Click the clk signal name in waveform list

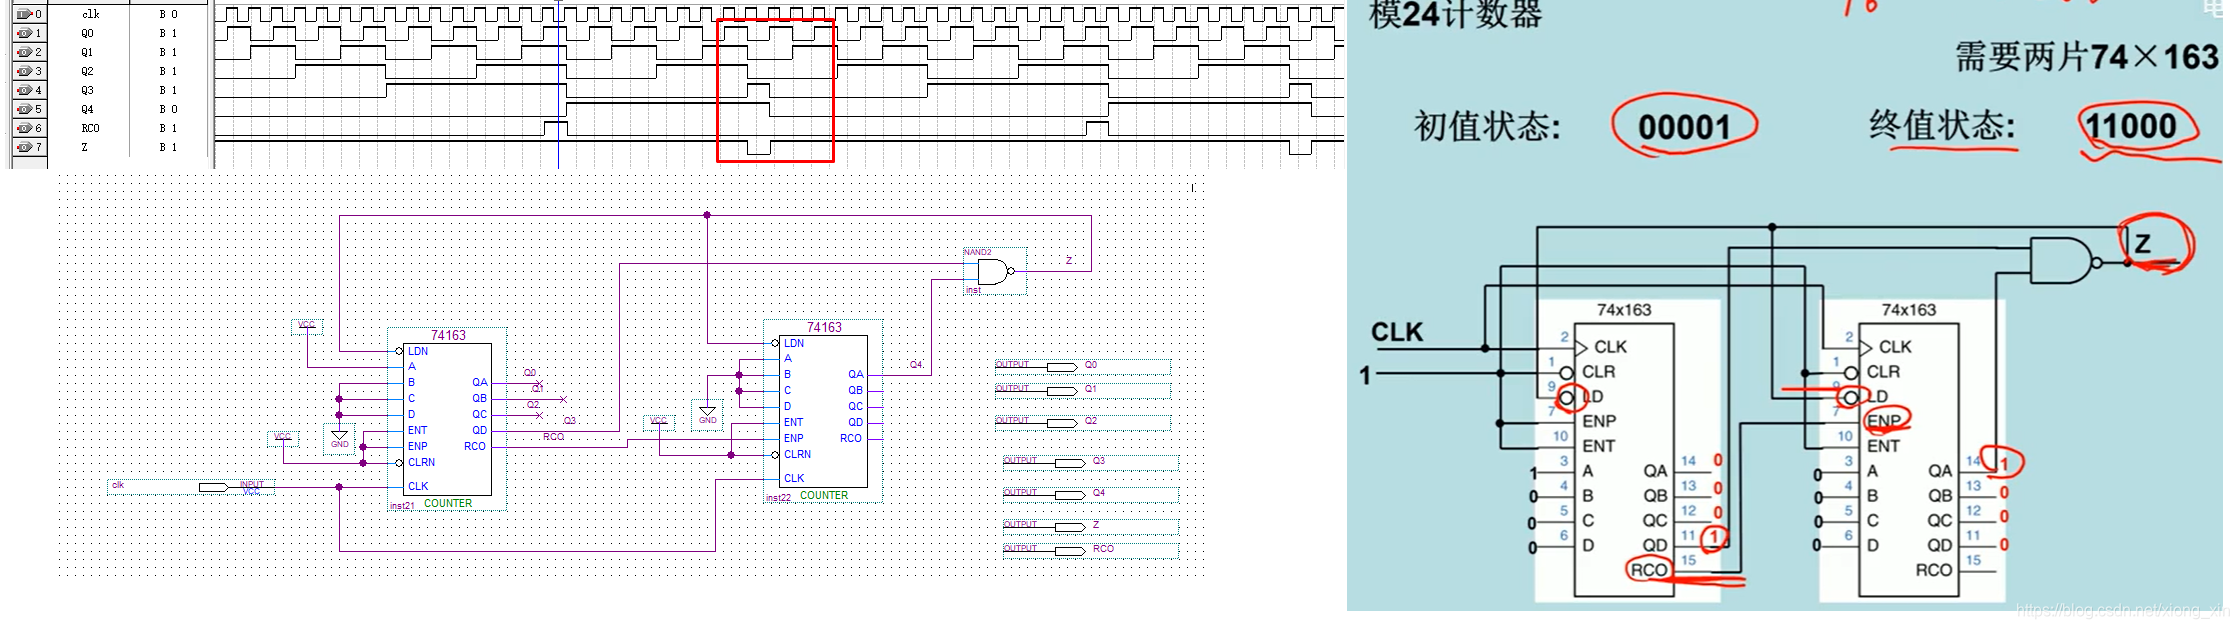coord(91,14)
